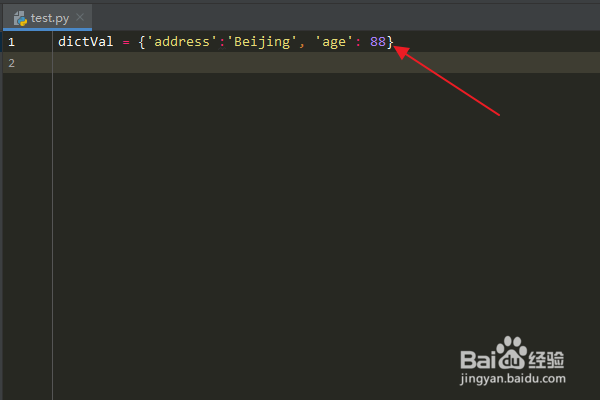Click line number 2 in gutter
The image size is (600, 400).
tap(11, 63)
